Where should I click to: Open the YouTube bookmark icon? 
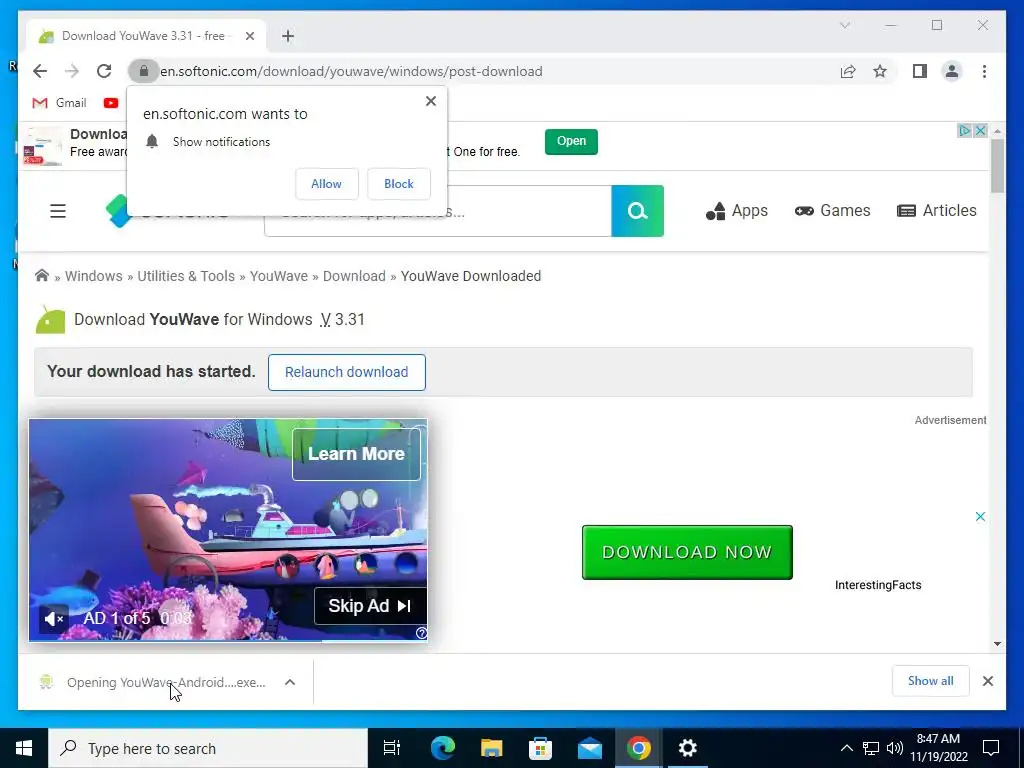(x=111, y=103)
